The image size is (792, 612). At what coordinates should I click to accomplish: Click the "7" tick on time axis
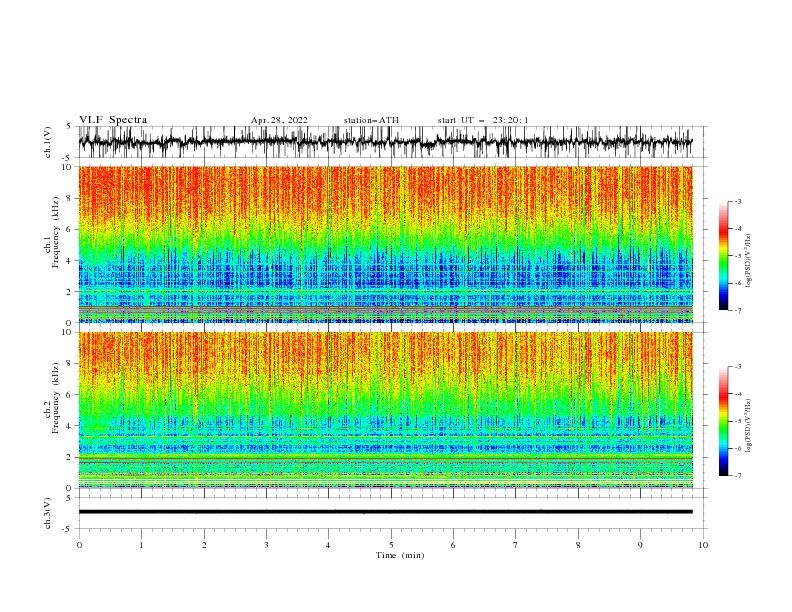[x=516, y=545]
